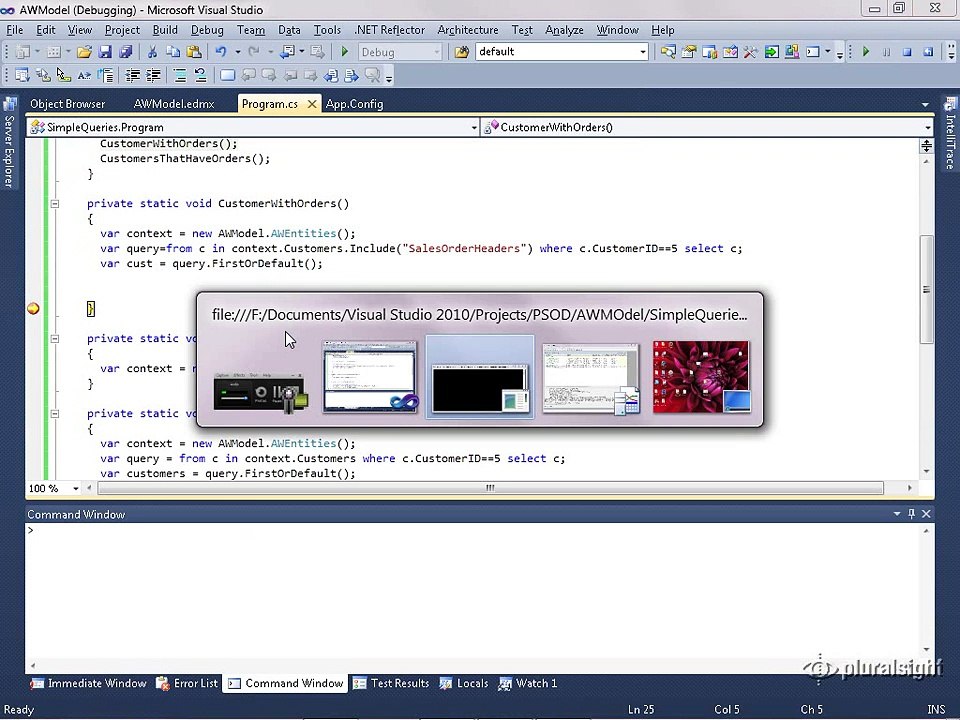This screenshot has height=720, width=960.
Task: Toggle a bookmark using the rectangle icon
Action: click(x=227, y=76)
